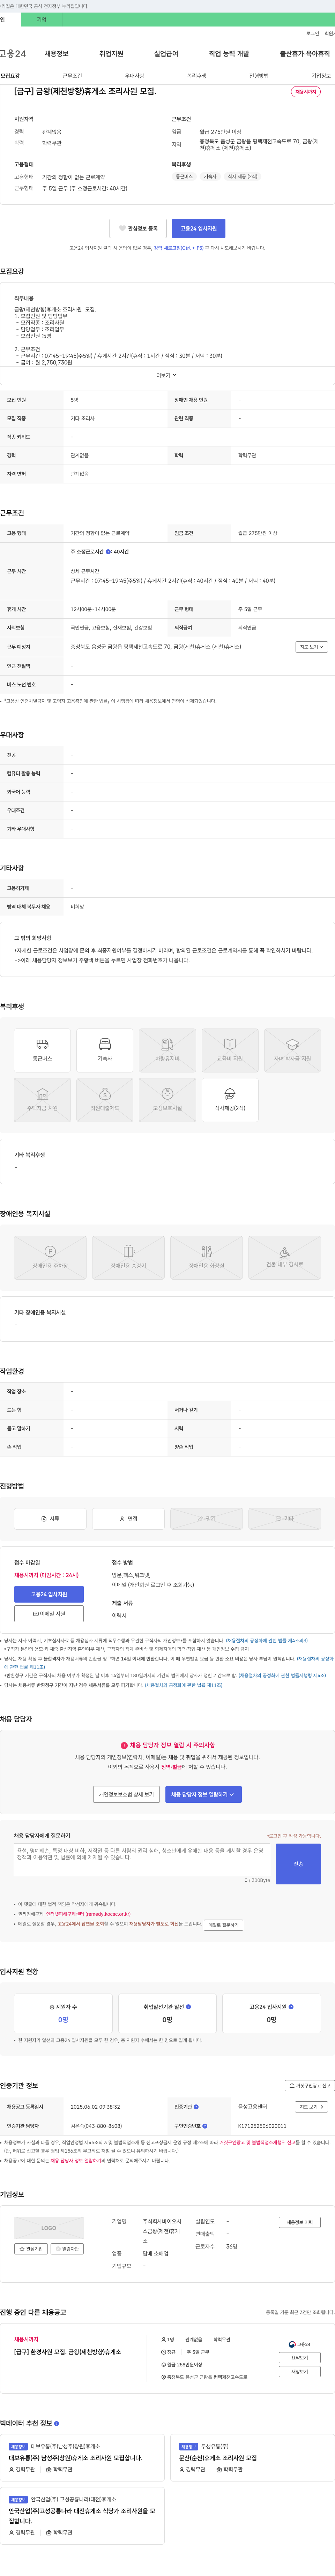Viewport: 335px width, 2576px height.
Task: Click the blue 전송 button
Action: coord(298,1864)
